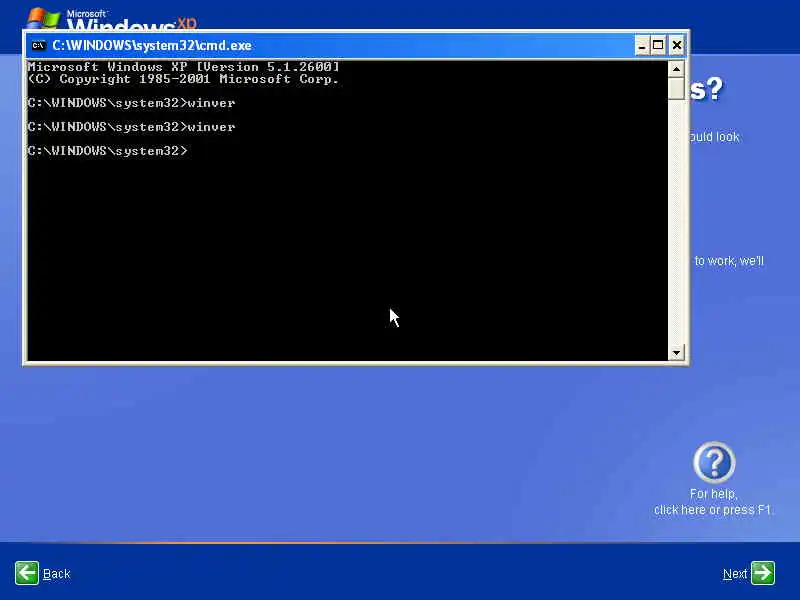Open help via the question mark icon
This screenshot has height=600, width=800.
point(714,462)
